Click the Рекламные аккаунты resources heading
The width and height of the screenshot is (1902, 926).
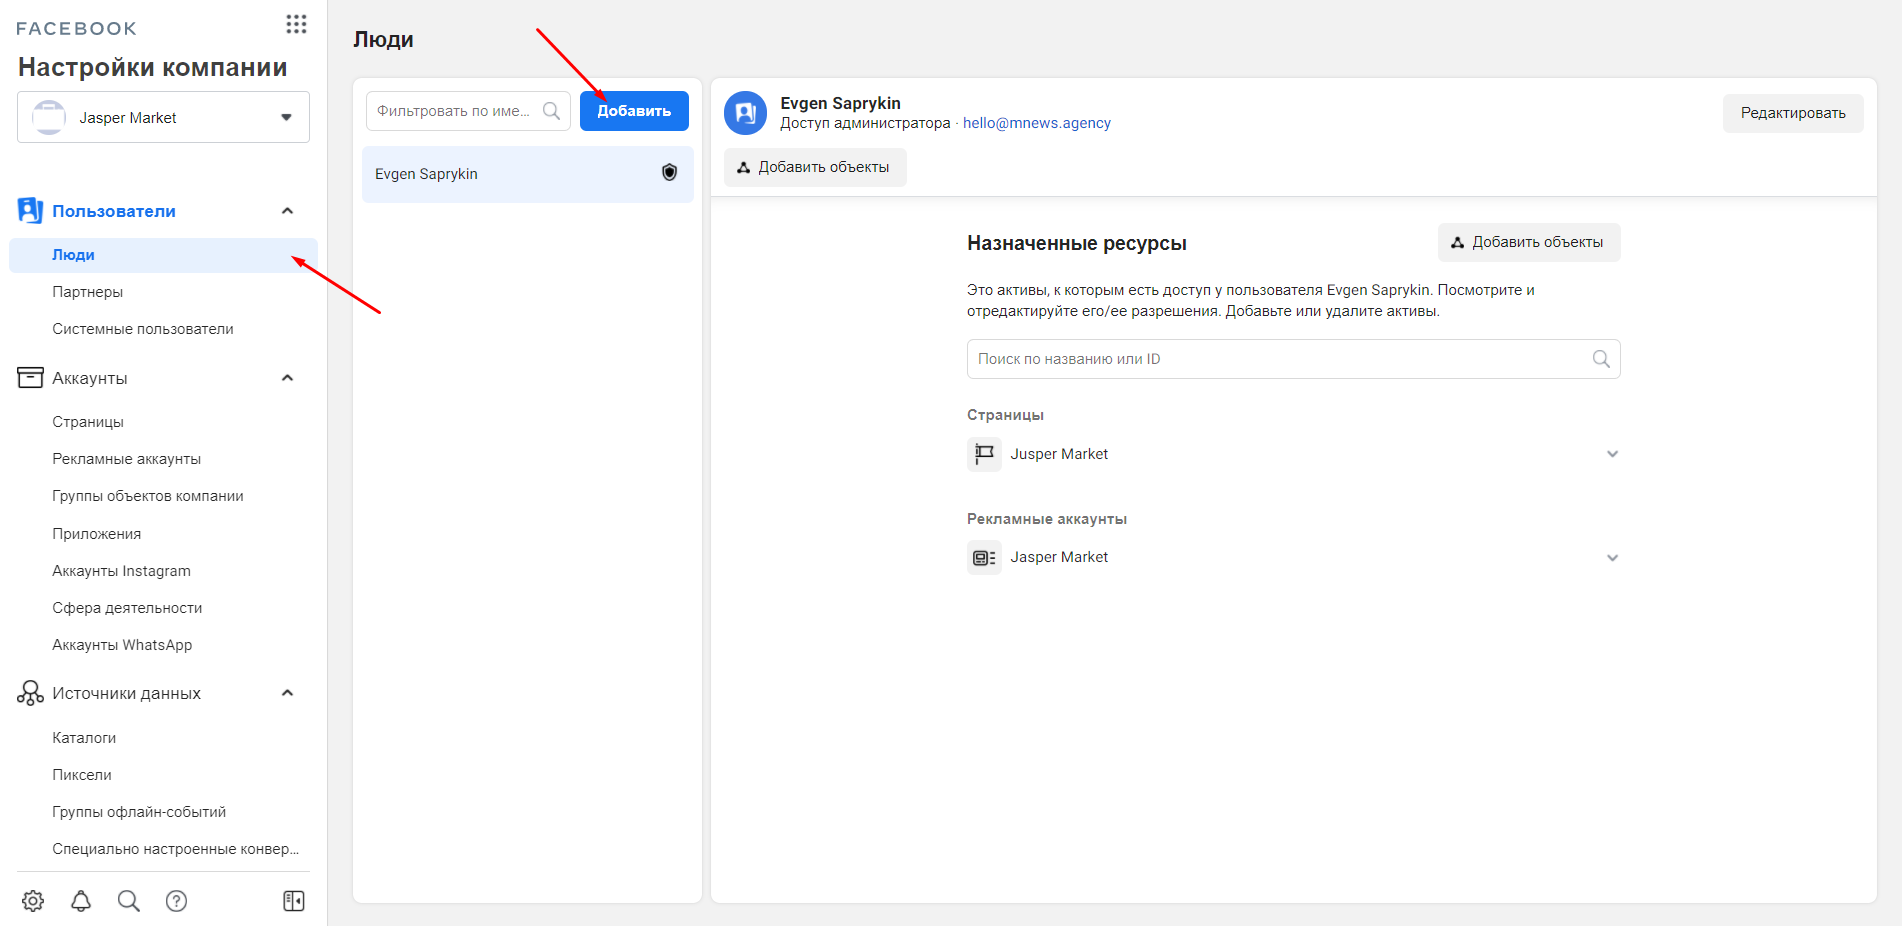coord(1047,519)
